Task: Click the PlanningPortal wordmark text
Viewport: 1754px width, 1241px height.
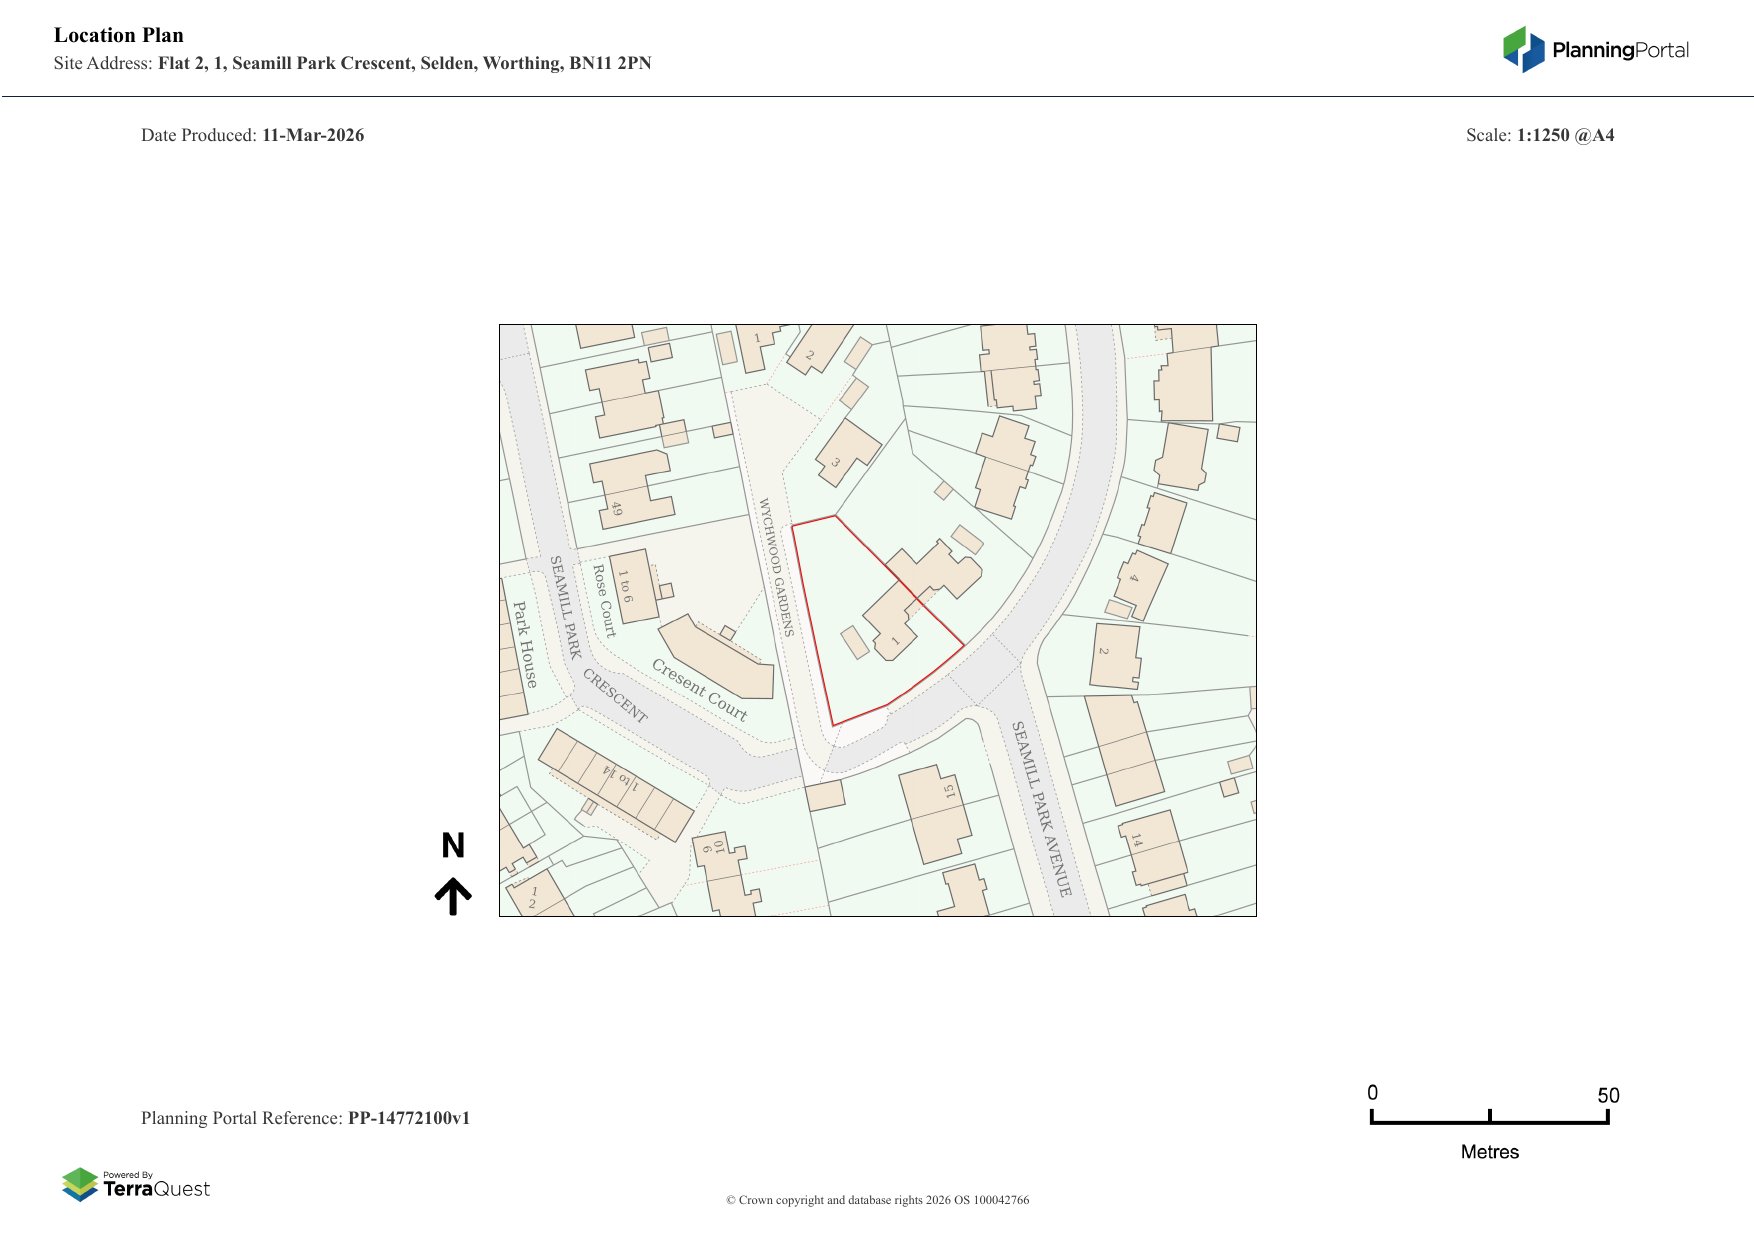Action: pyautogui.click(x=1620, y=50)
